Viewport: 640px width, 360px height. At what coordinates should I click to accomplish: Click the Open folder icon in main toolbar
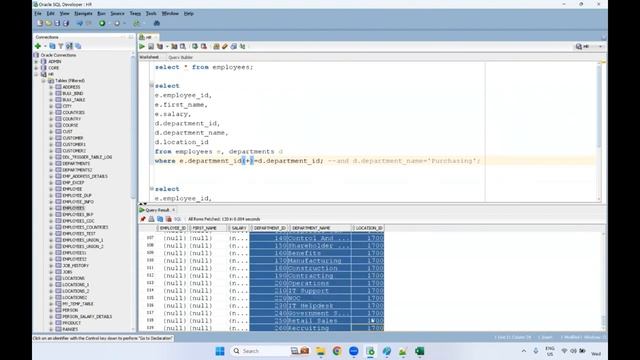point(49,23)
